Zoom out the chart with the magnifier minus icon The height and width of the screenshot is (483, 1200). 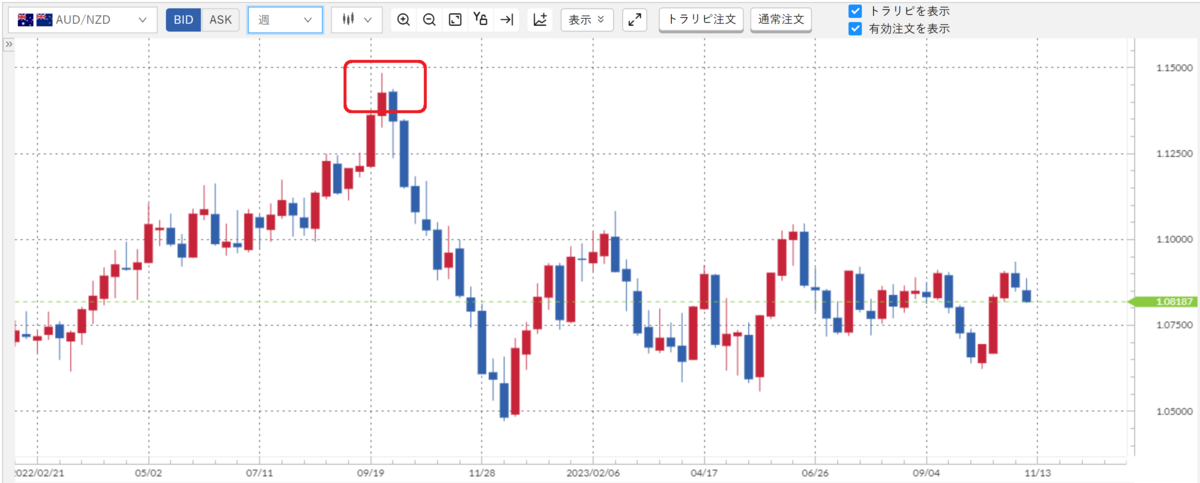point(429,19)
